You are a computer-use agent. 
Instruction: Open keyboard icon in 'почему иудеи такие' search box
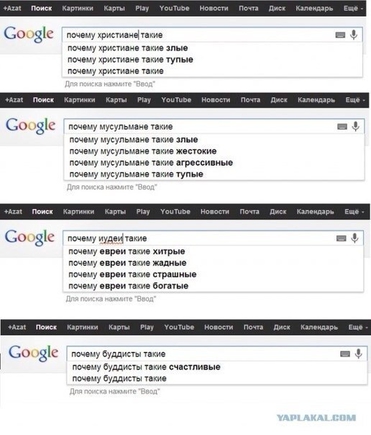click(x=341, y=238)
